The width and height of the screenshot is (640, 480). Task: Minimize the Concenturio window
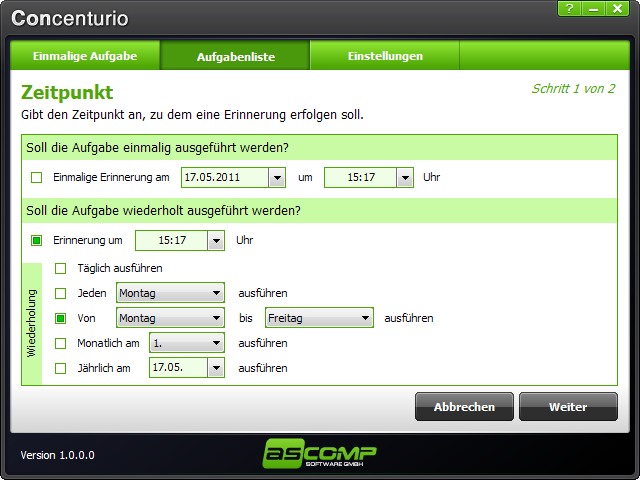pos(593,9)
